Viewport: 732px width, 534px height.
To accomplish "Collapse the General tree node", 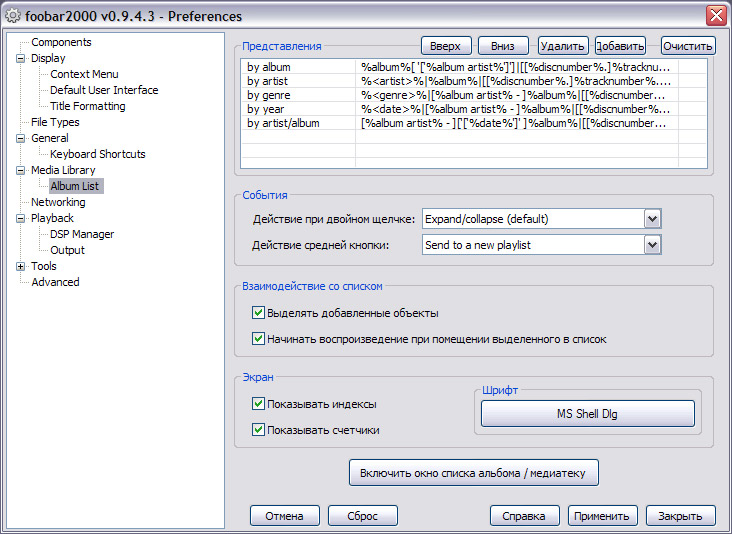I will click(21, 139).
